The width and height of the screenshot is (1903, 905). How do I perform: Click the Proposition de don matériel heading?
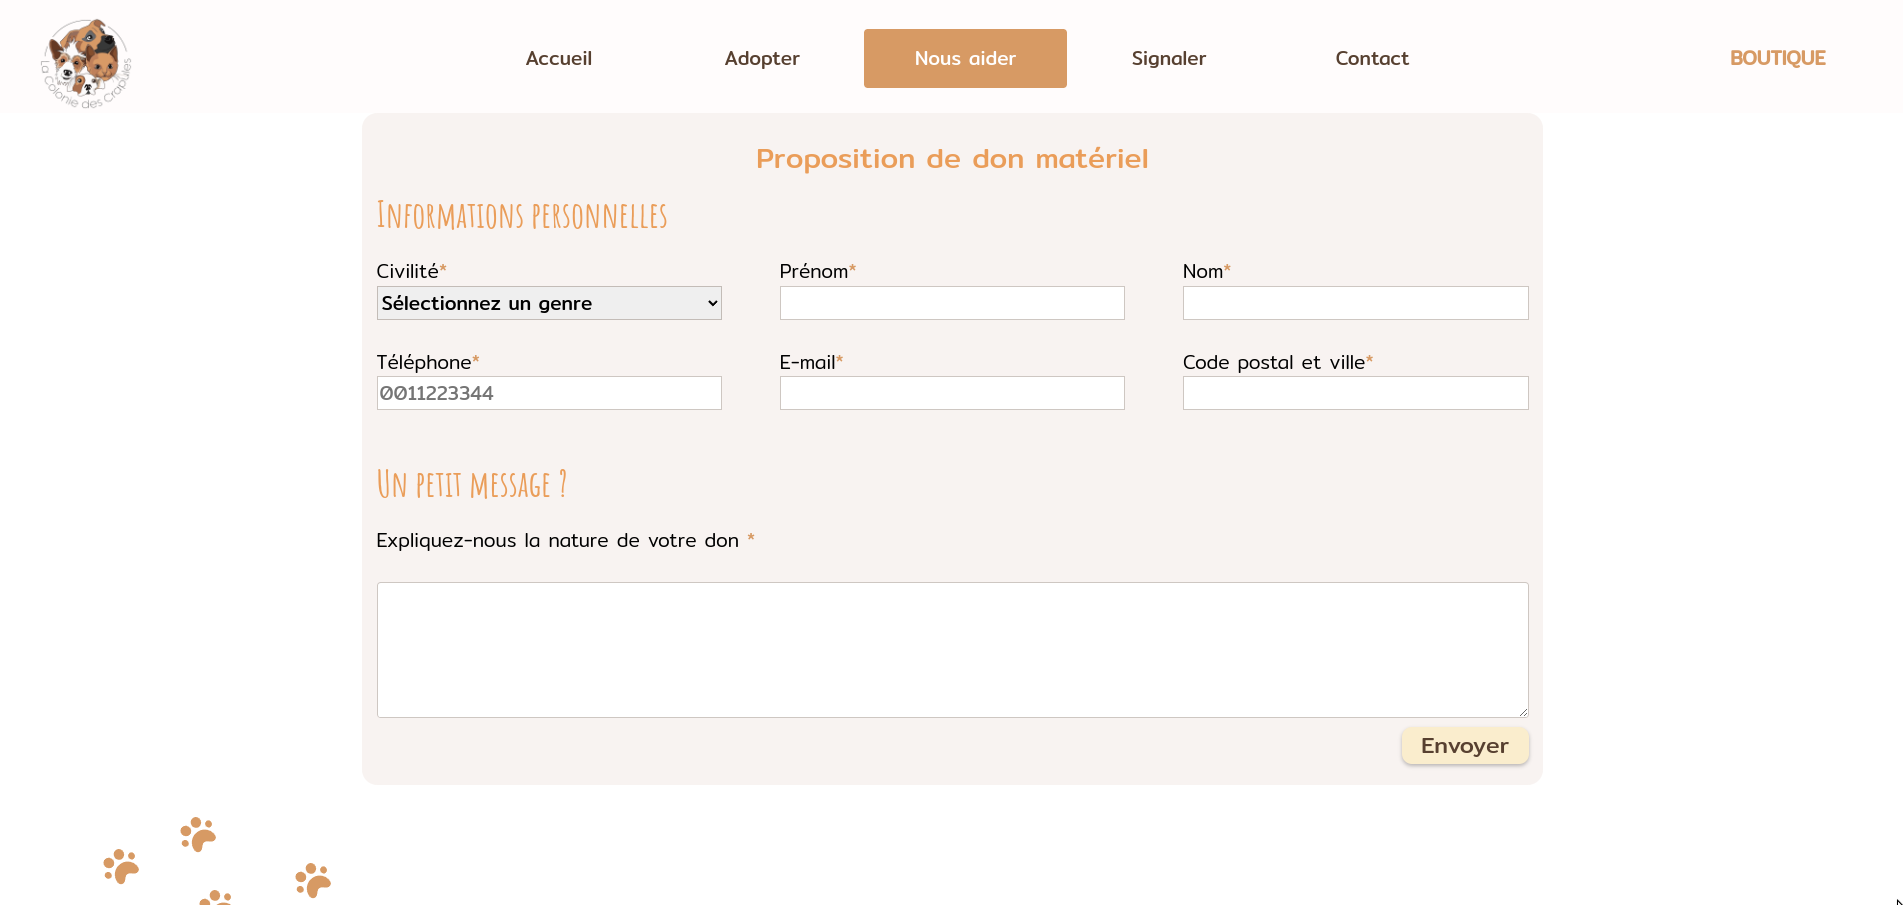952,159
